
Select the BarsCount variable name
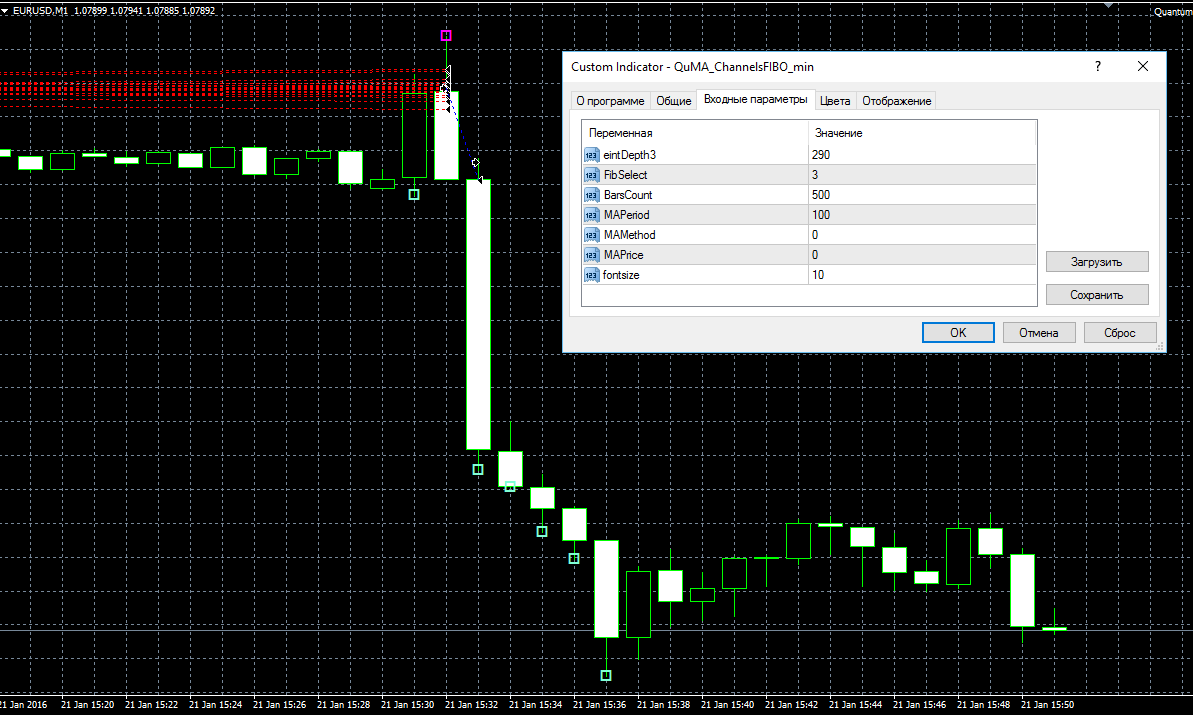(628, 195)
